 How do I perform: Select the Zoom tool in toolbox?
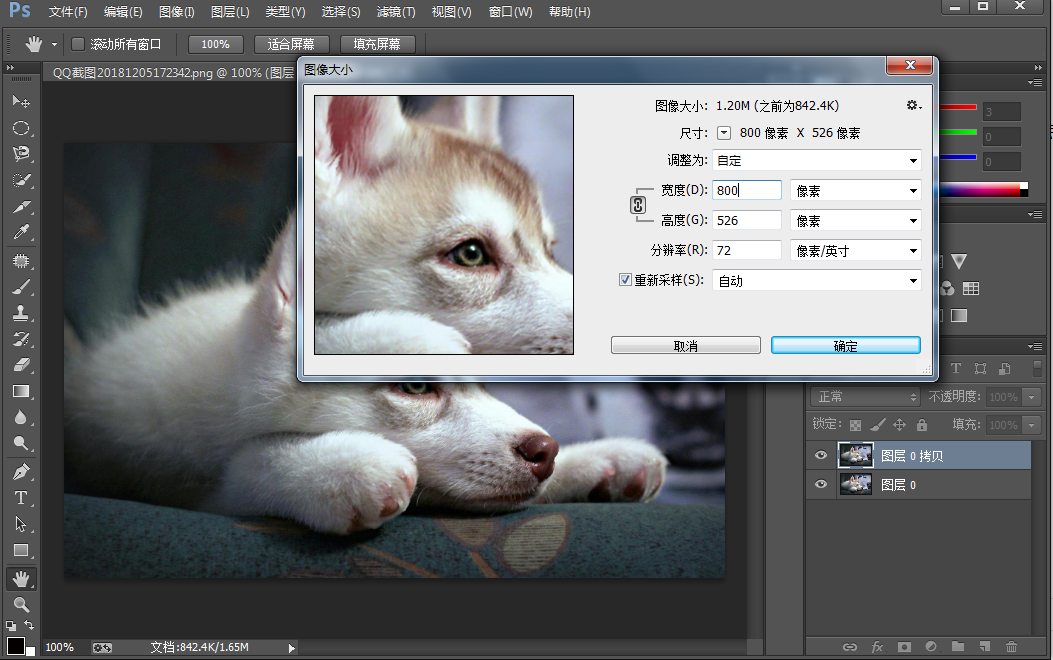pos(21,604)
